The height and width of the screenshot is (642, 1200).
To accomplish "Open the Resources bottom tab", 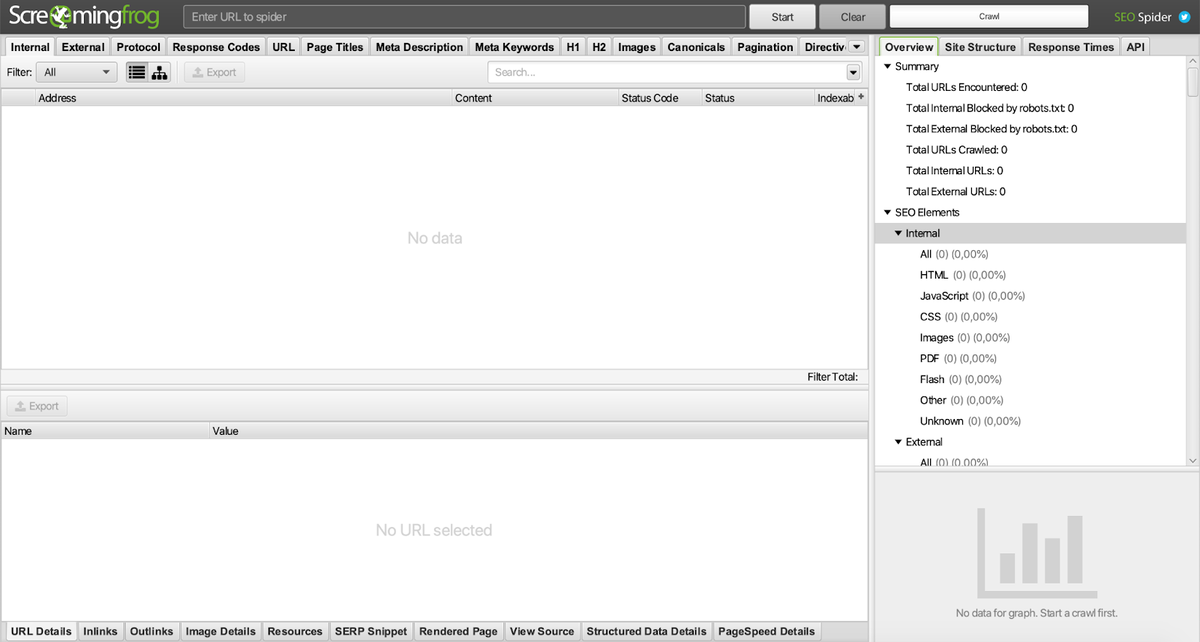I will point(295,631).
